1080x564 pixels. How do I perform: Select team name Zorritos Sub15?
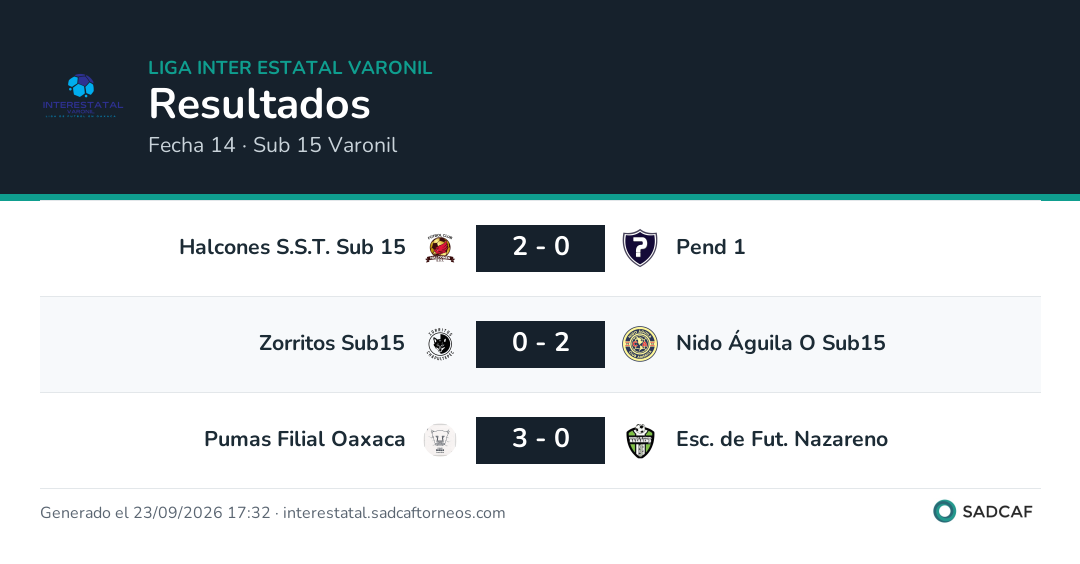(332, 342)
